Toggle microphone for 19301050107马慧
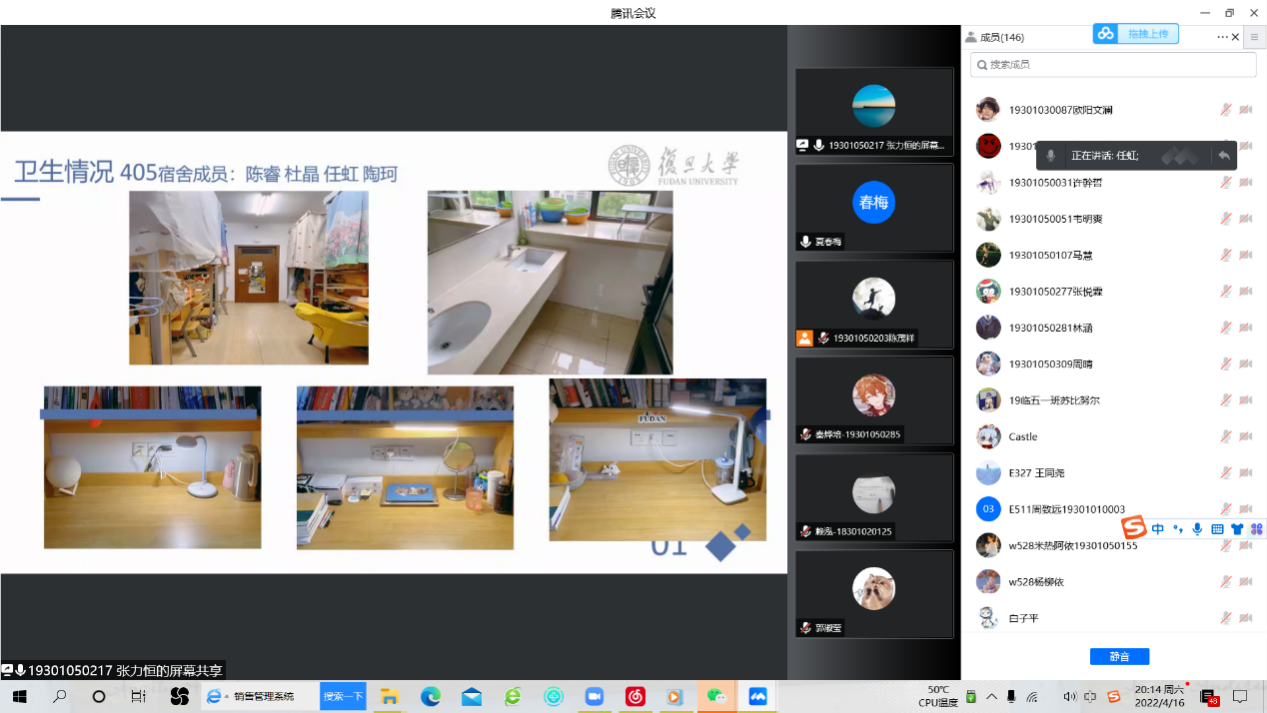The width and height of the screenshot is (1267, 713). [x=1226, y=255]
